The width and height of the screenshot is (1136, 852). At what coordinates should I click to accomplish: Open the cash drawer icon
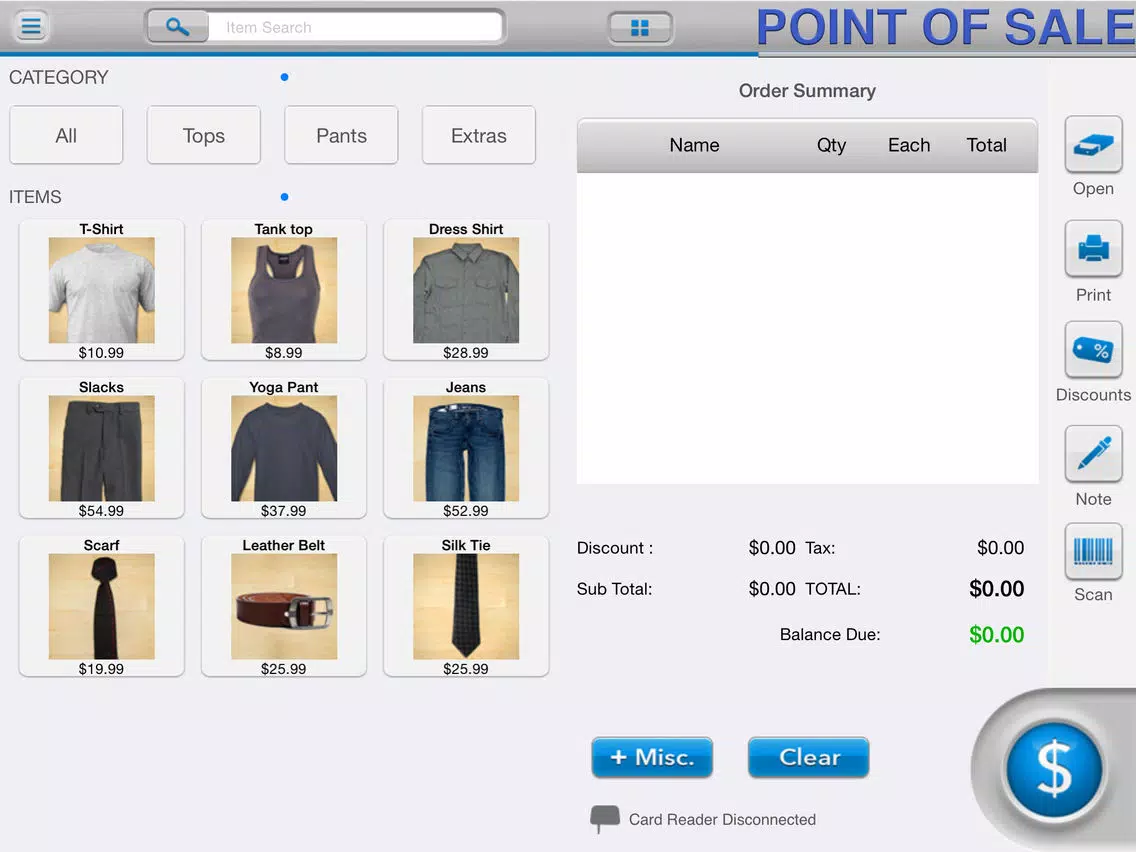(x=1093, y=144)
